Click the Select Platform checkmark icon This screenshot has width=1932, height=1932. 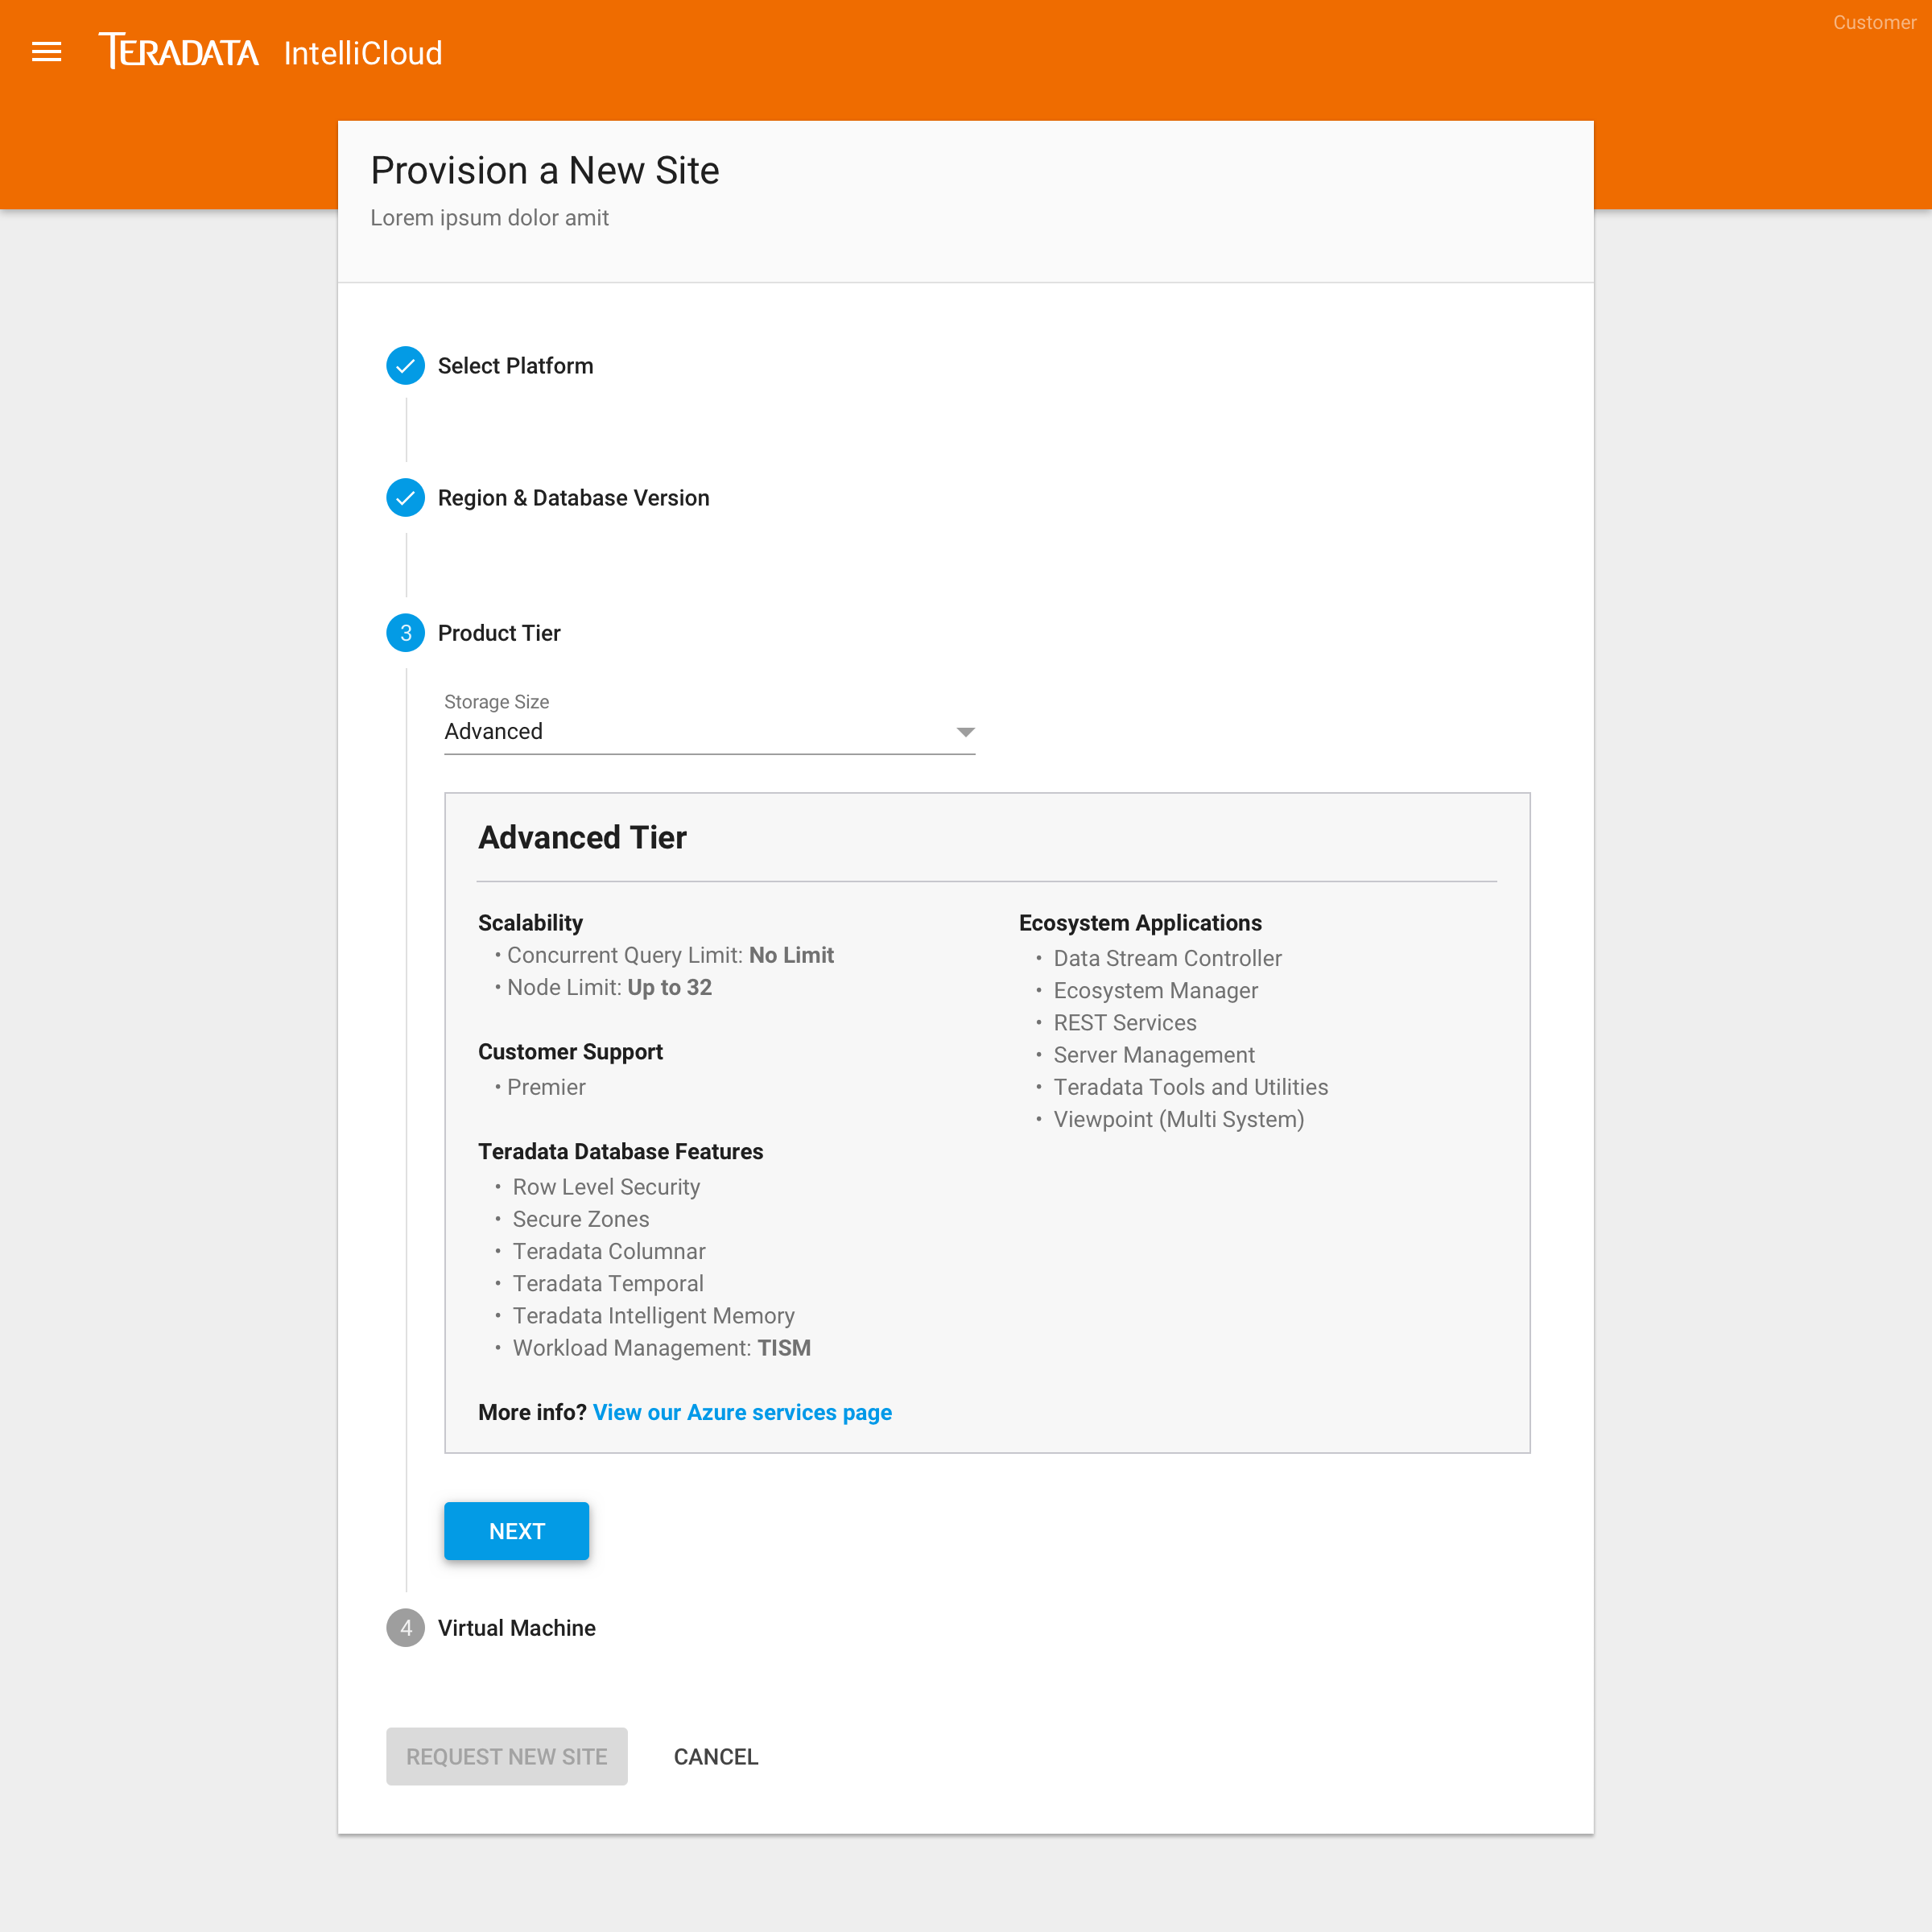406,366
